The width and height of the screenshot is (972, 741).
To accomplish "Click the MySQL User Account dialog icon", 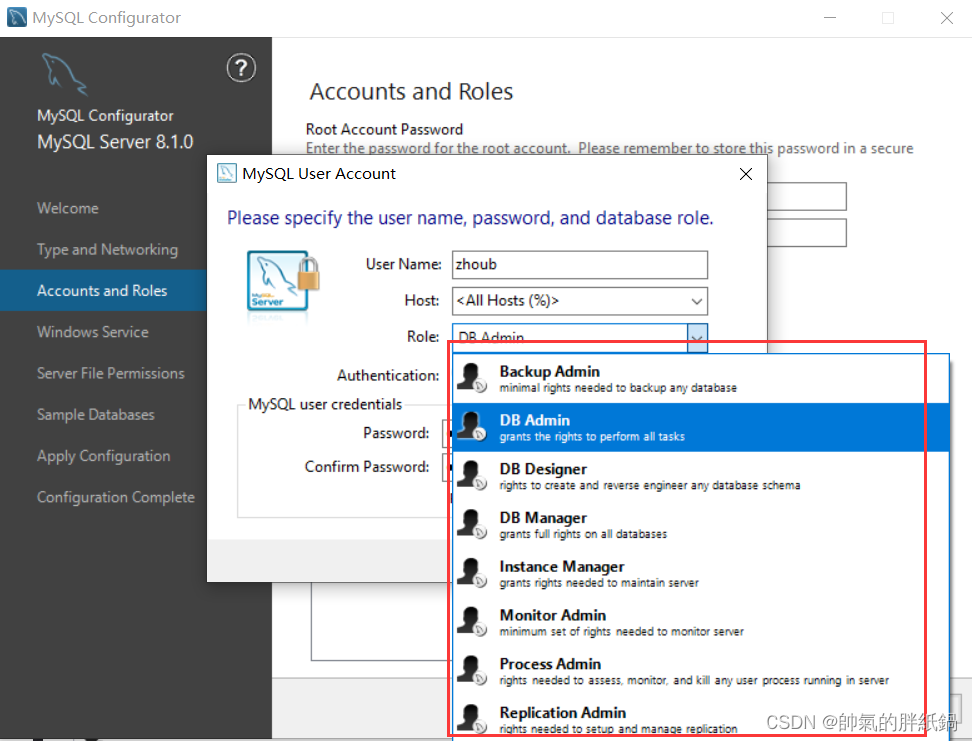I will (x=226, y=174).
